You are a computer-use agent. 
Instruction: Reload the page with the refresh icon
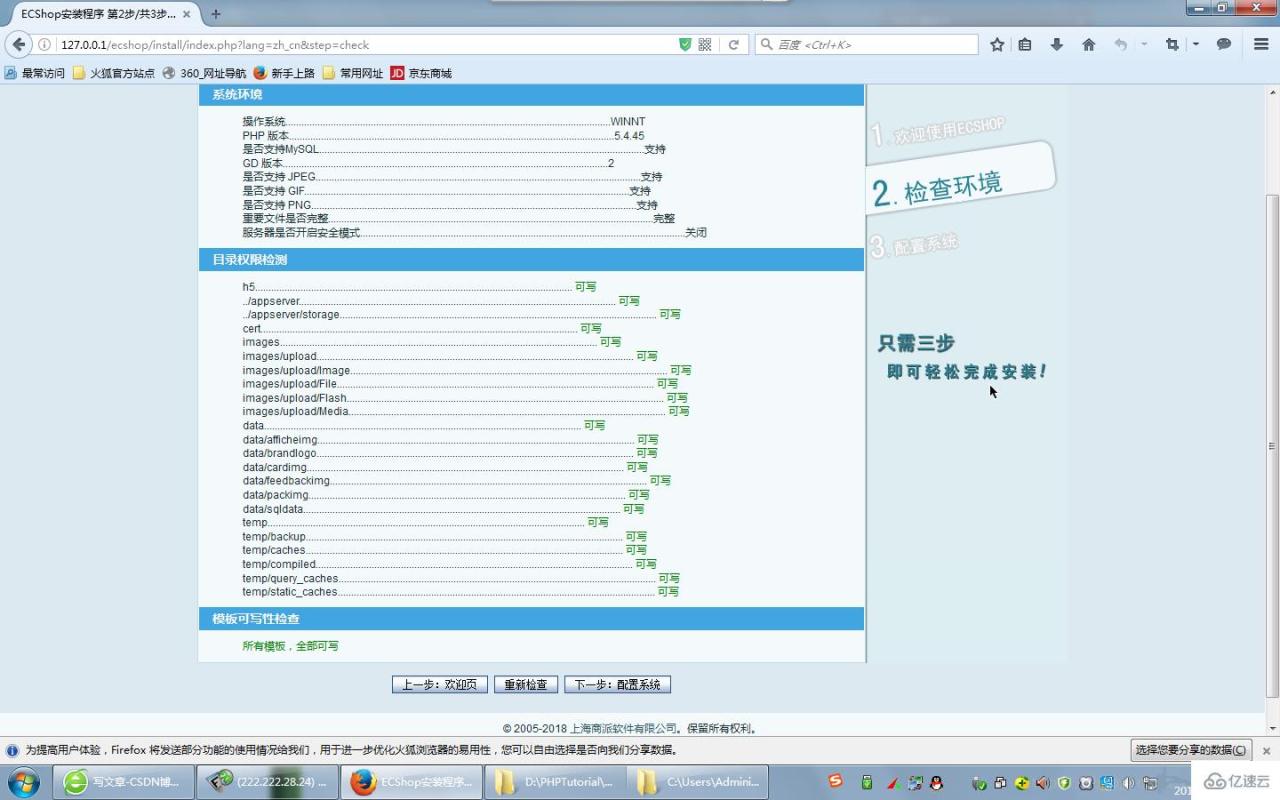733,45
